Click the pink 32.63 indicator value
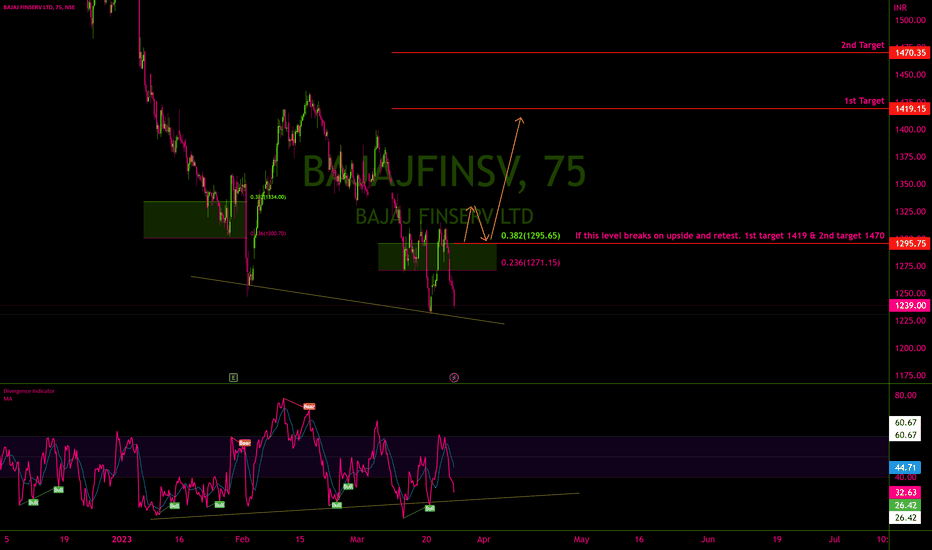Screen dimensions: 932x550 (x=905, y=492)
